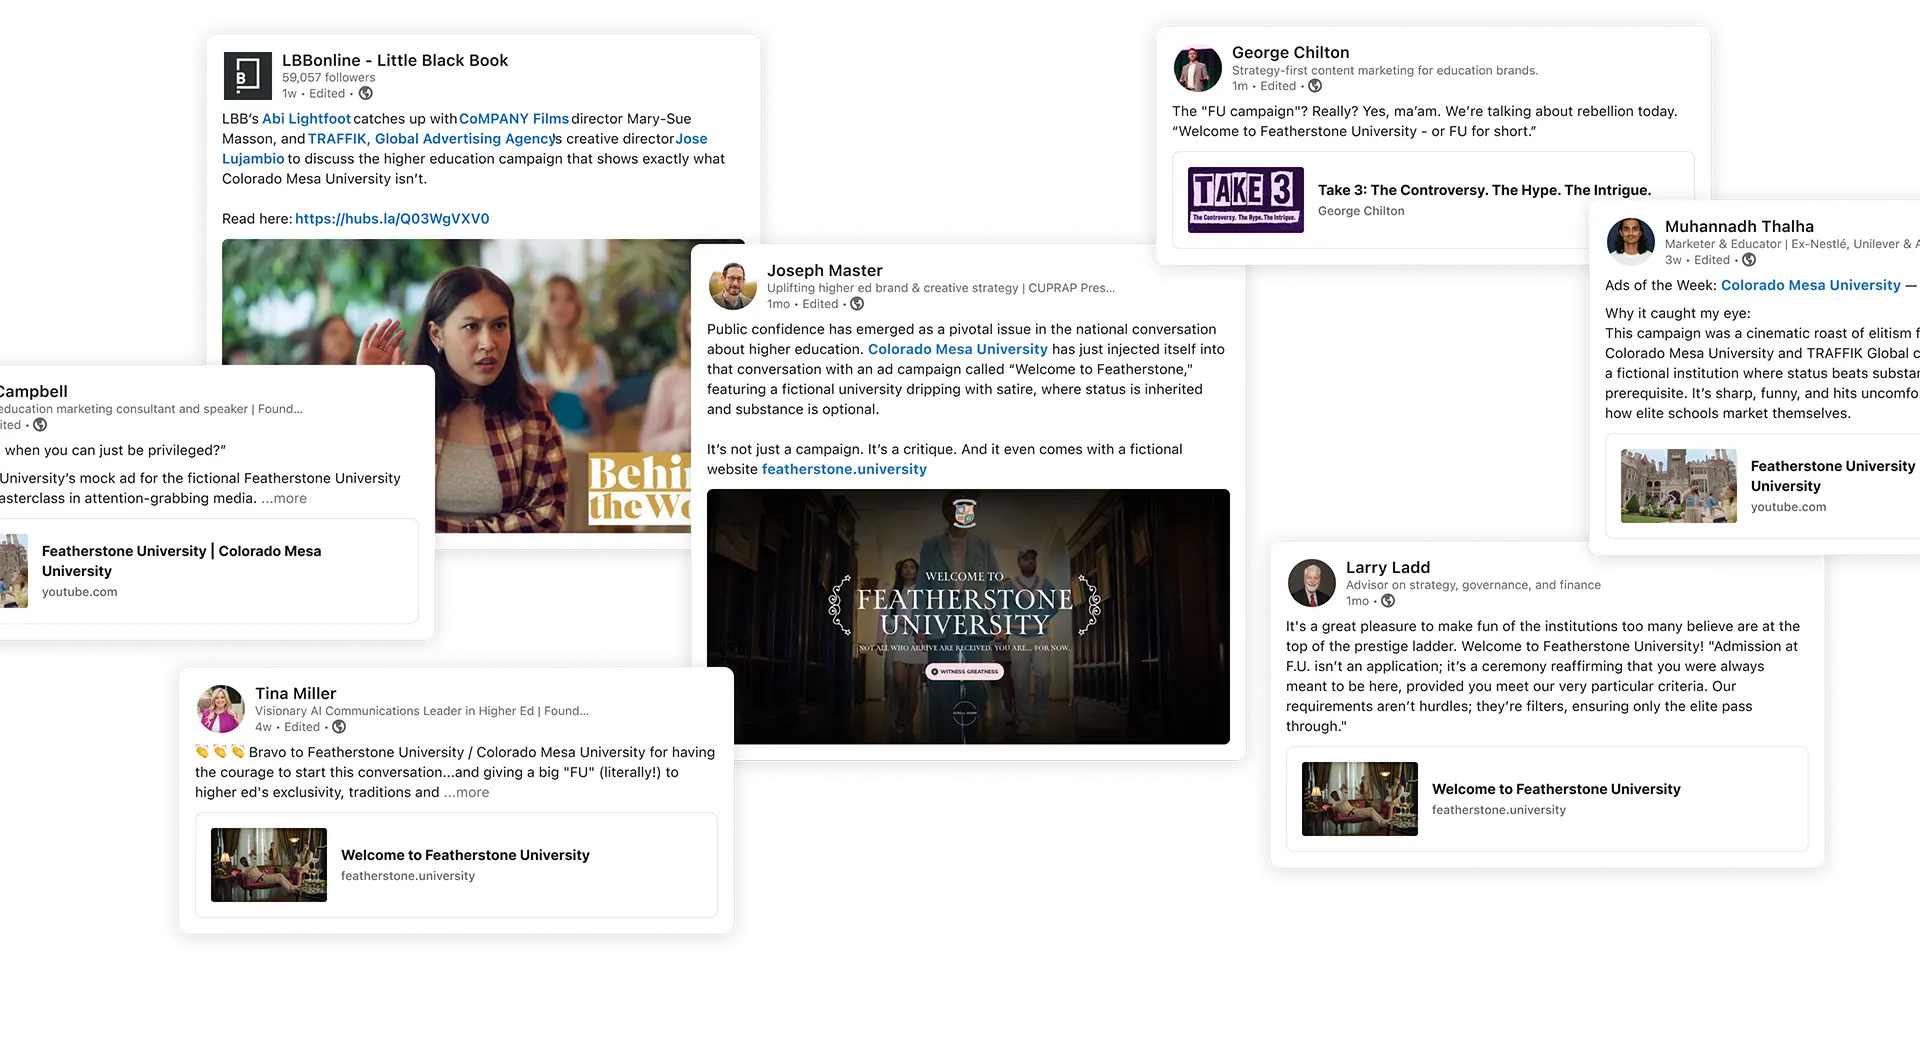
Task: Open the Abi Lightfoot mention link
Action: coord(306,118)
